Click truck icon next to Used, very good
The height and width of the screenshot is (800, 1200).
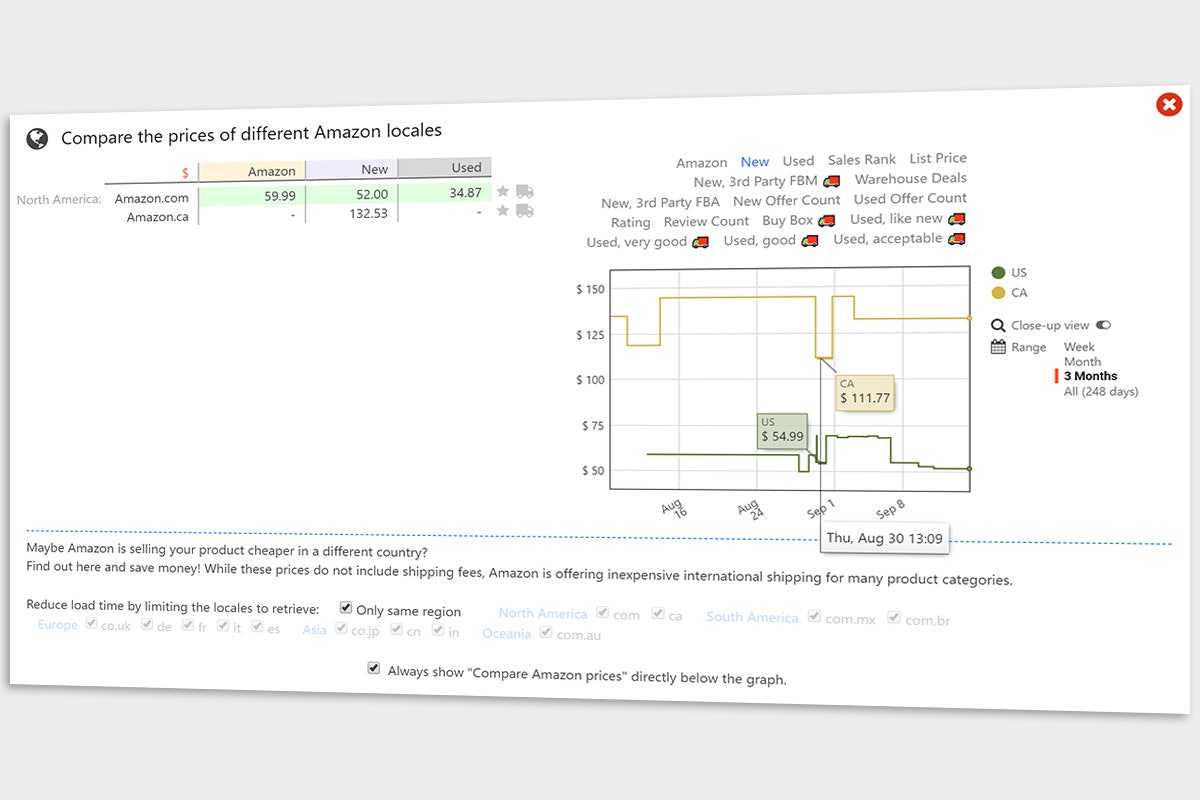coord(700,242)
